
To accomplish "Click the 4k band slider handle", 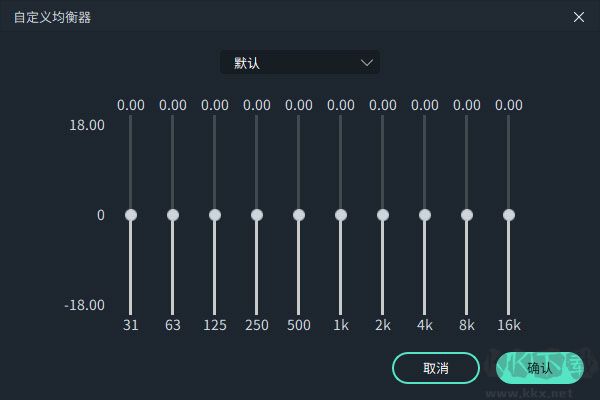I will click(x=425, y=215).
